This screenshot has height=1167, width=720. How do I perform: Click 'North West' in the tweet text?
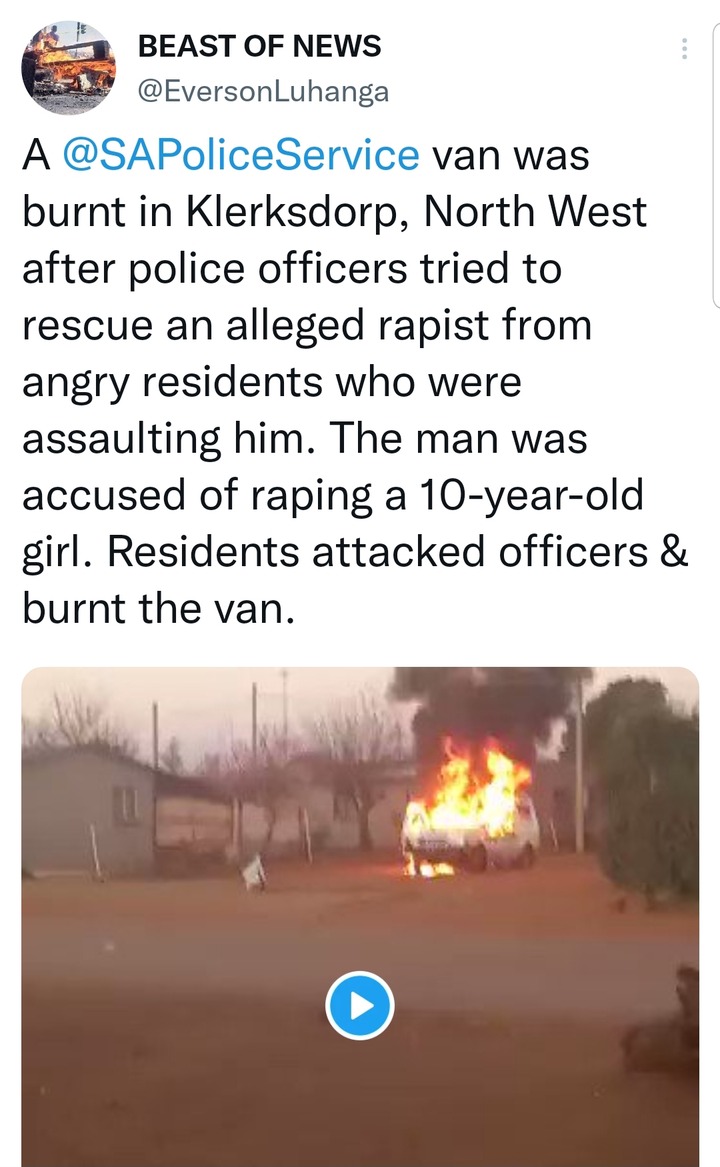[x=535, y=212]
